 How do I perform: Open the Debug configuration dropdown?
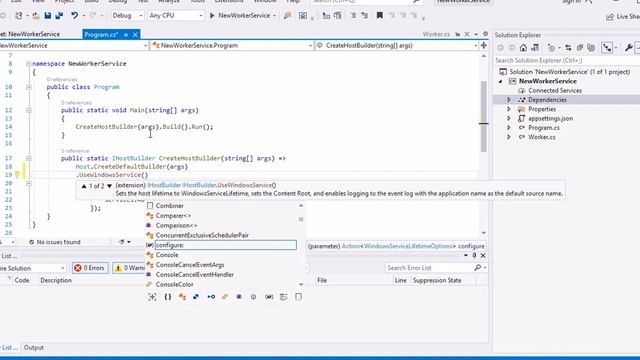[127, 16]
